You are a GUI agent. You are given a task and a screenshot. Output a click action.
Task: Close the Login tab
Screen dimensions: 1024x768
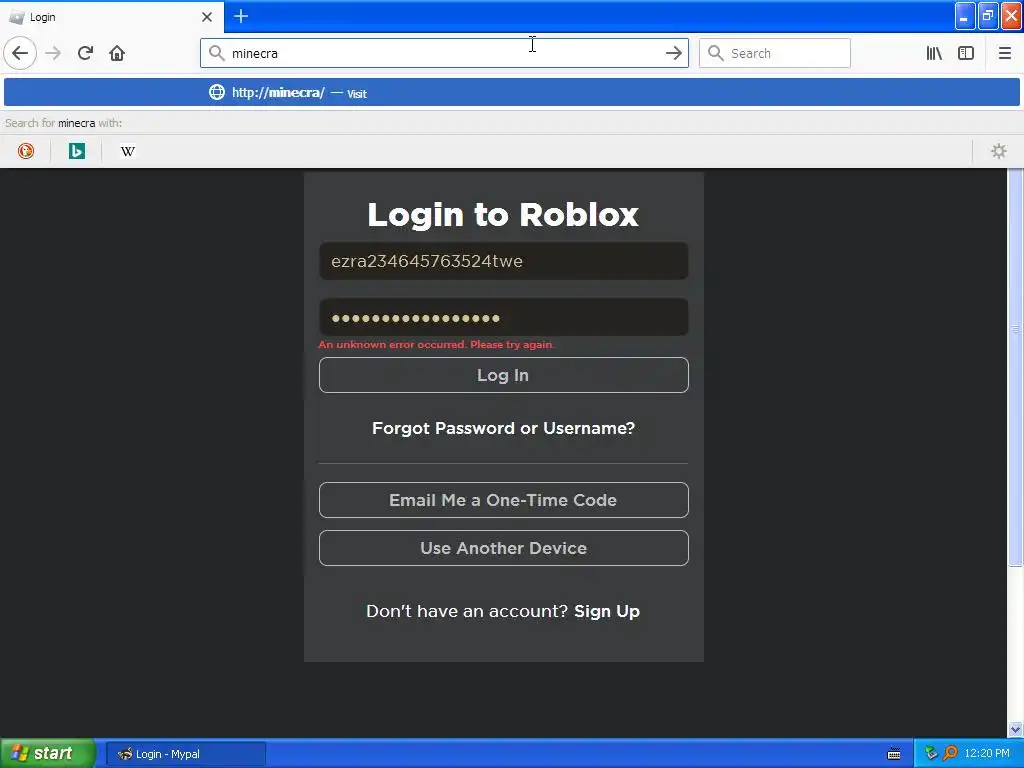coord(207,17)
